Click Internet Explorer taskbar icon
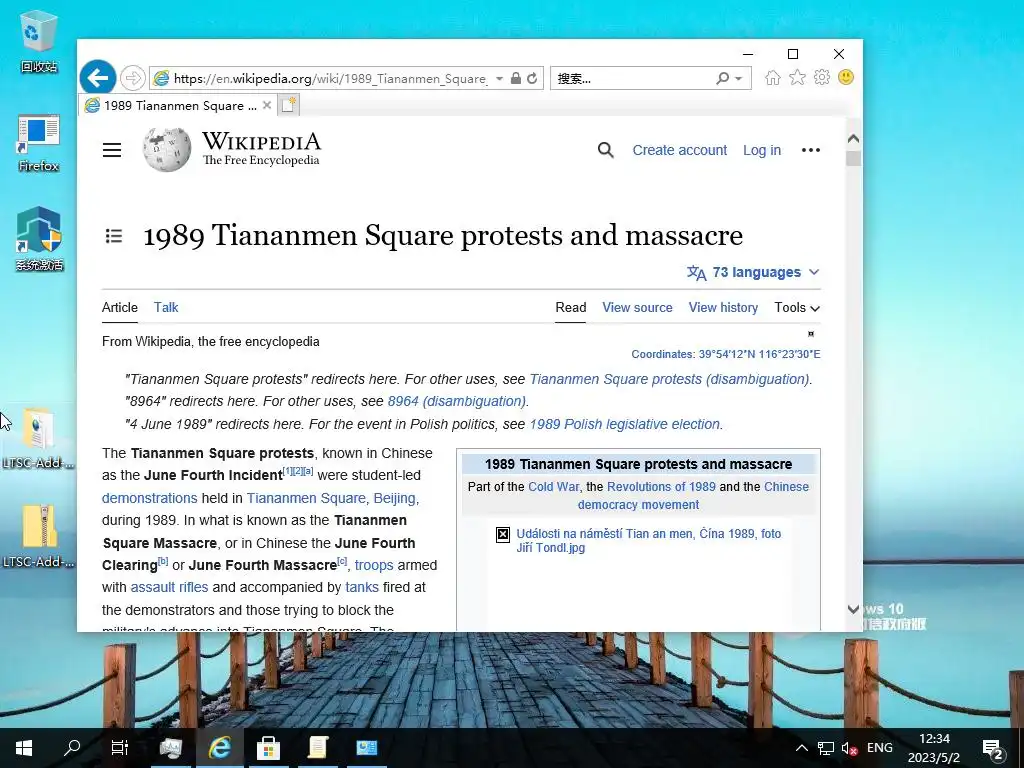This screenshot has width=1024, height=768. 220,748
